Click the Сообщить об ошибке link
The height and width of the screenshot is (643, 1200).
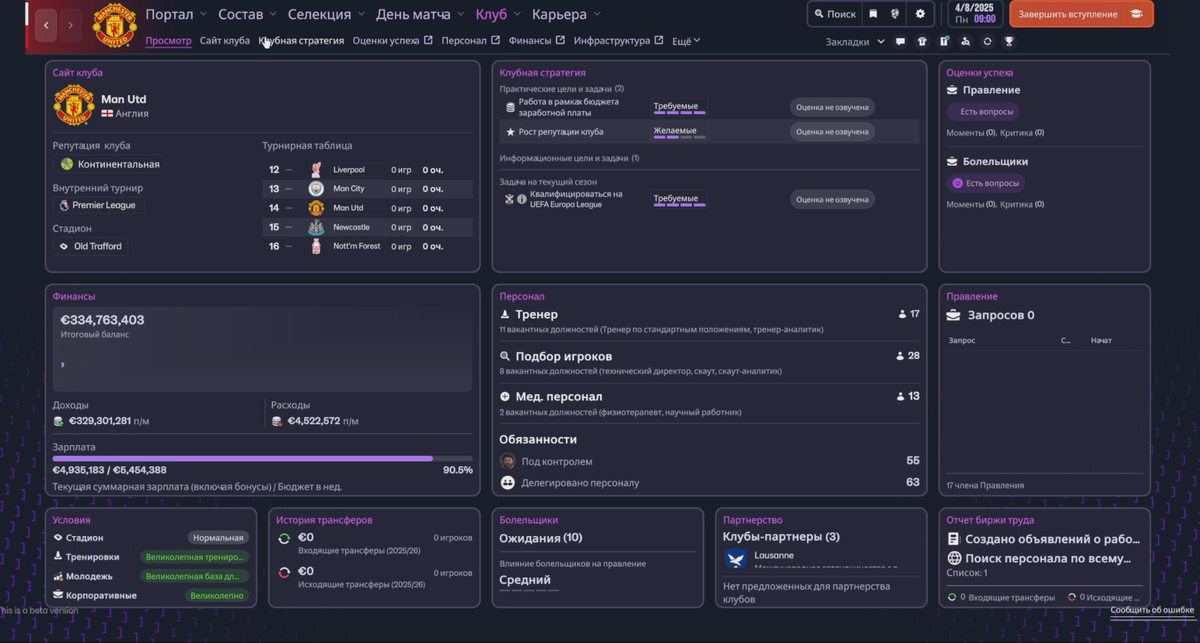pos(1152,610)
